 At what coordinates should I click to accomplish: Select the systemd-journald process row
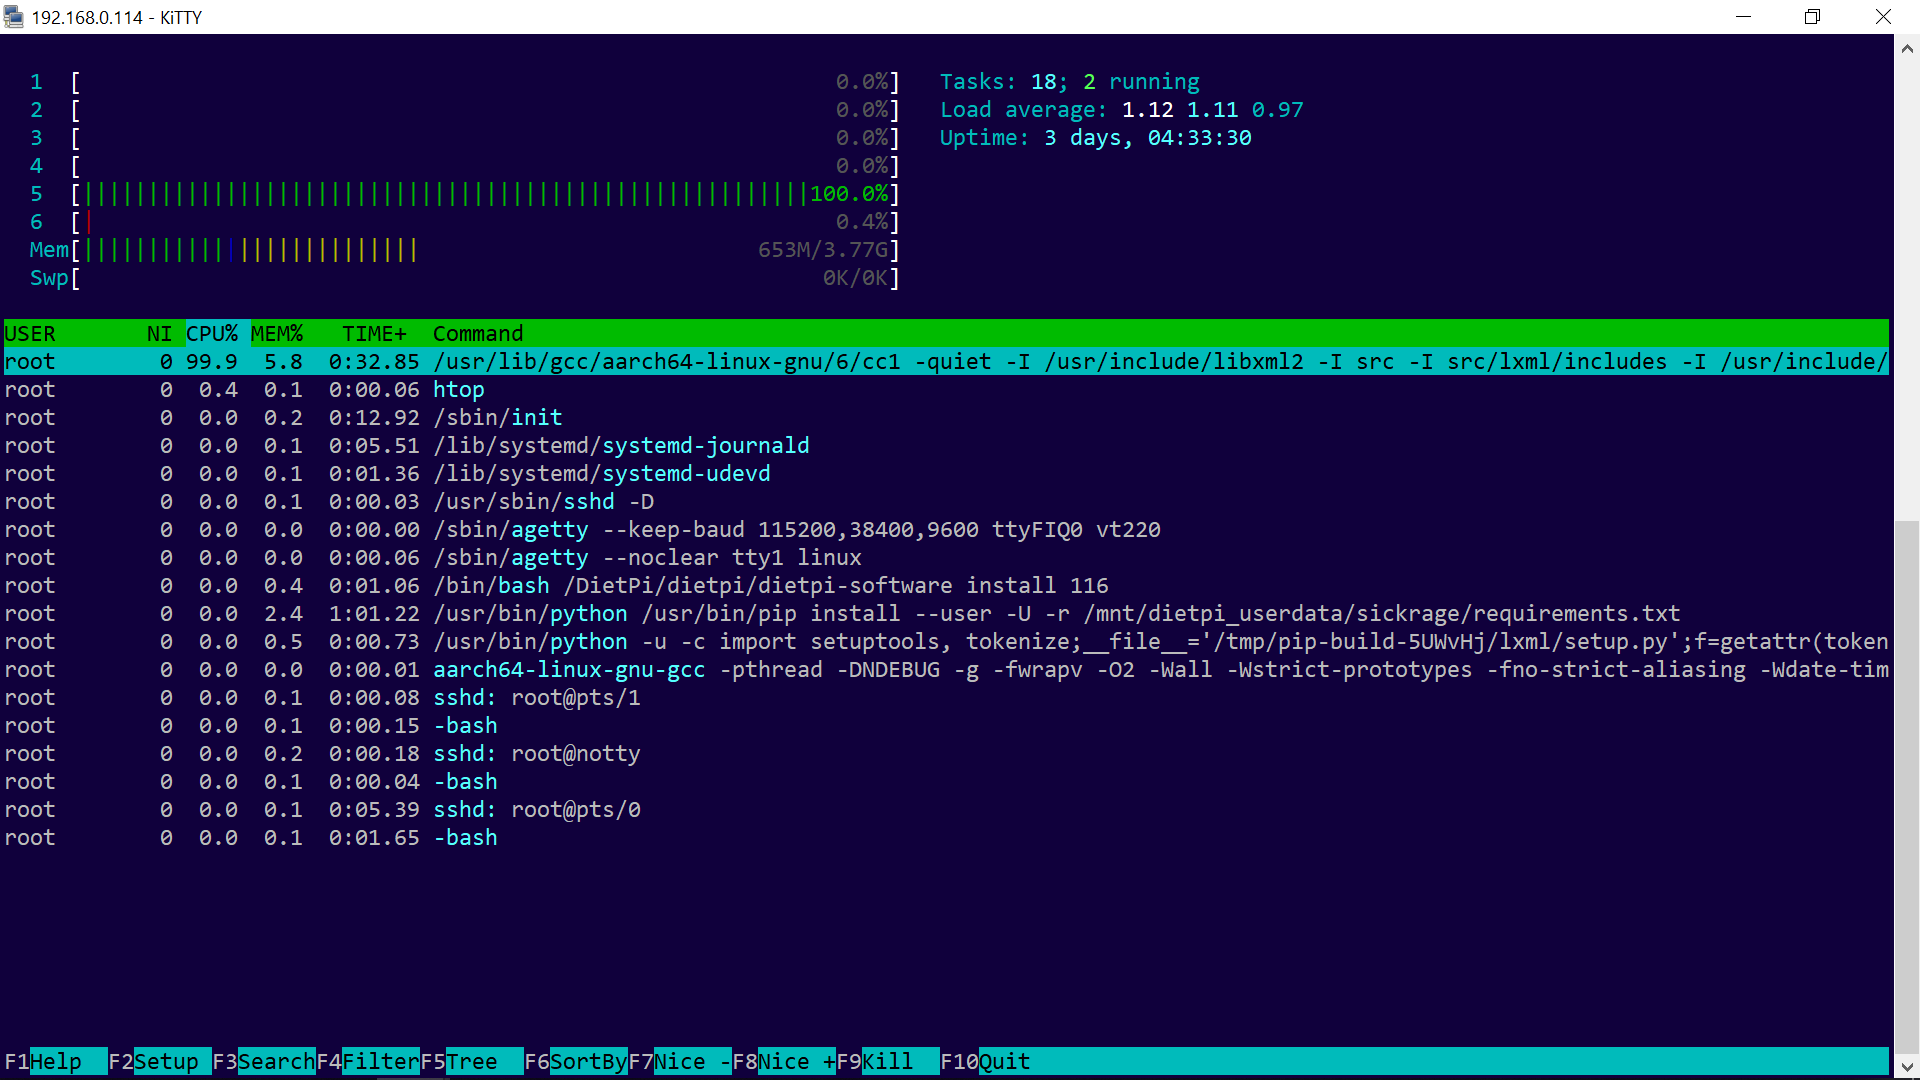pyautogui.click(x=620, y=446)
